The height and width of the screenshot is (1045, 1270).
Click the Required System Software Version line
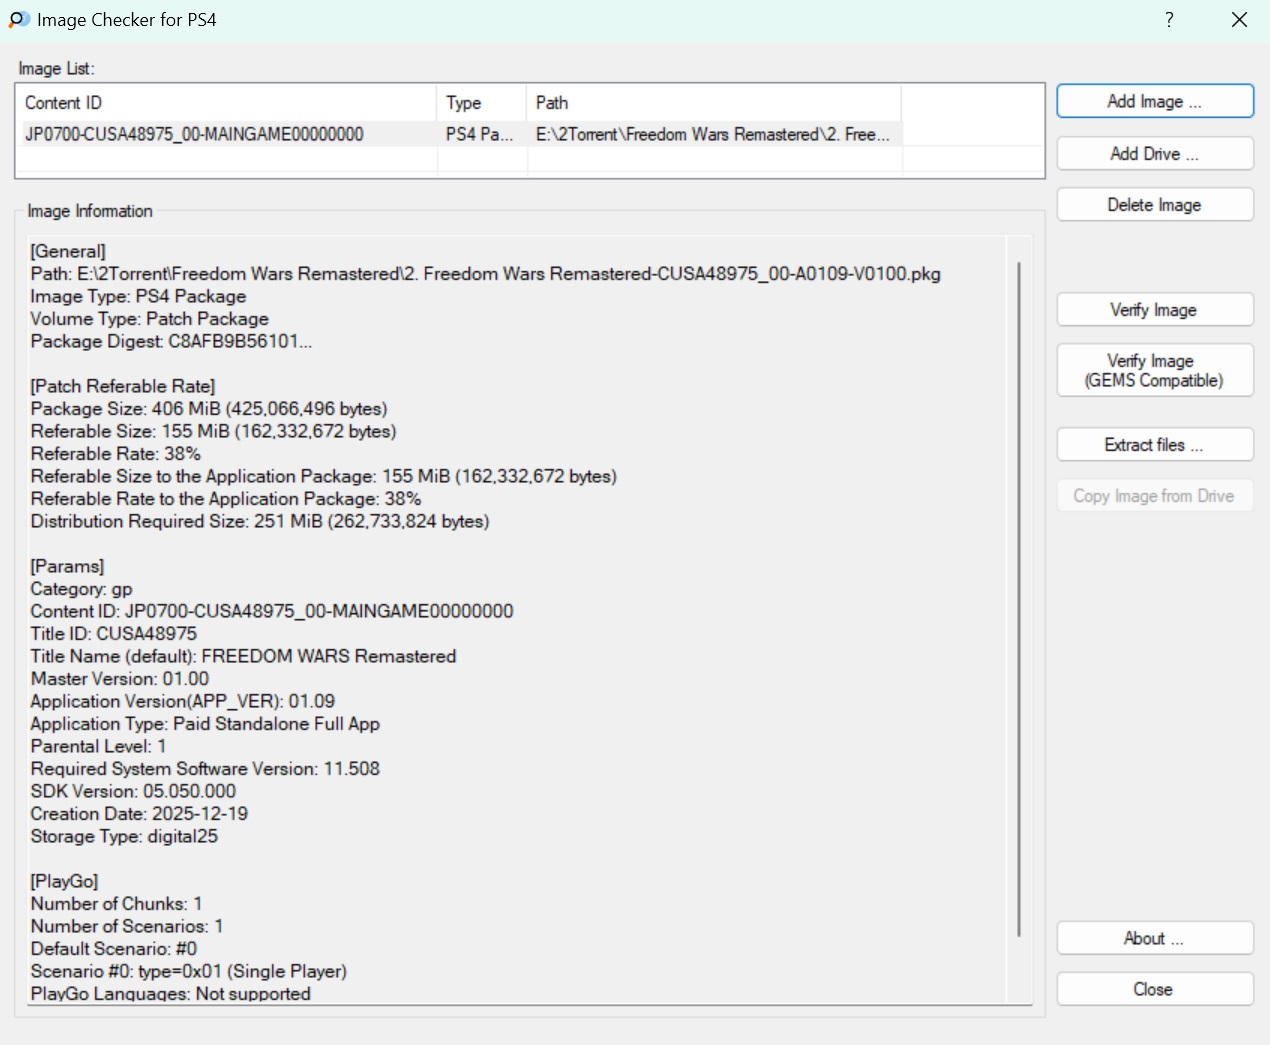coord(205,768)
